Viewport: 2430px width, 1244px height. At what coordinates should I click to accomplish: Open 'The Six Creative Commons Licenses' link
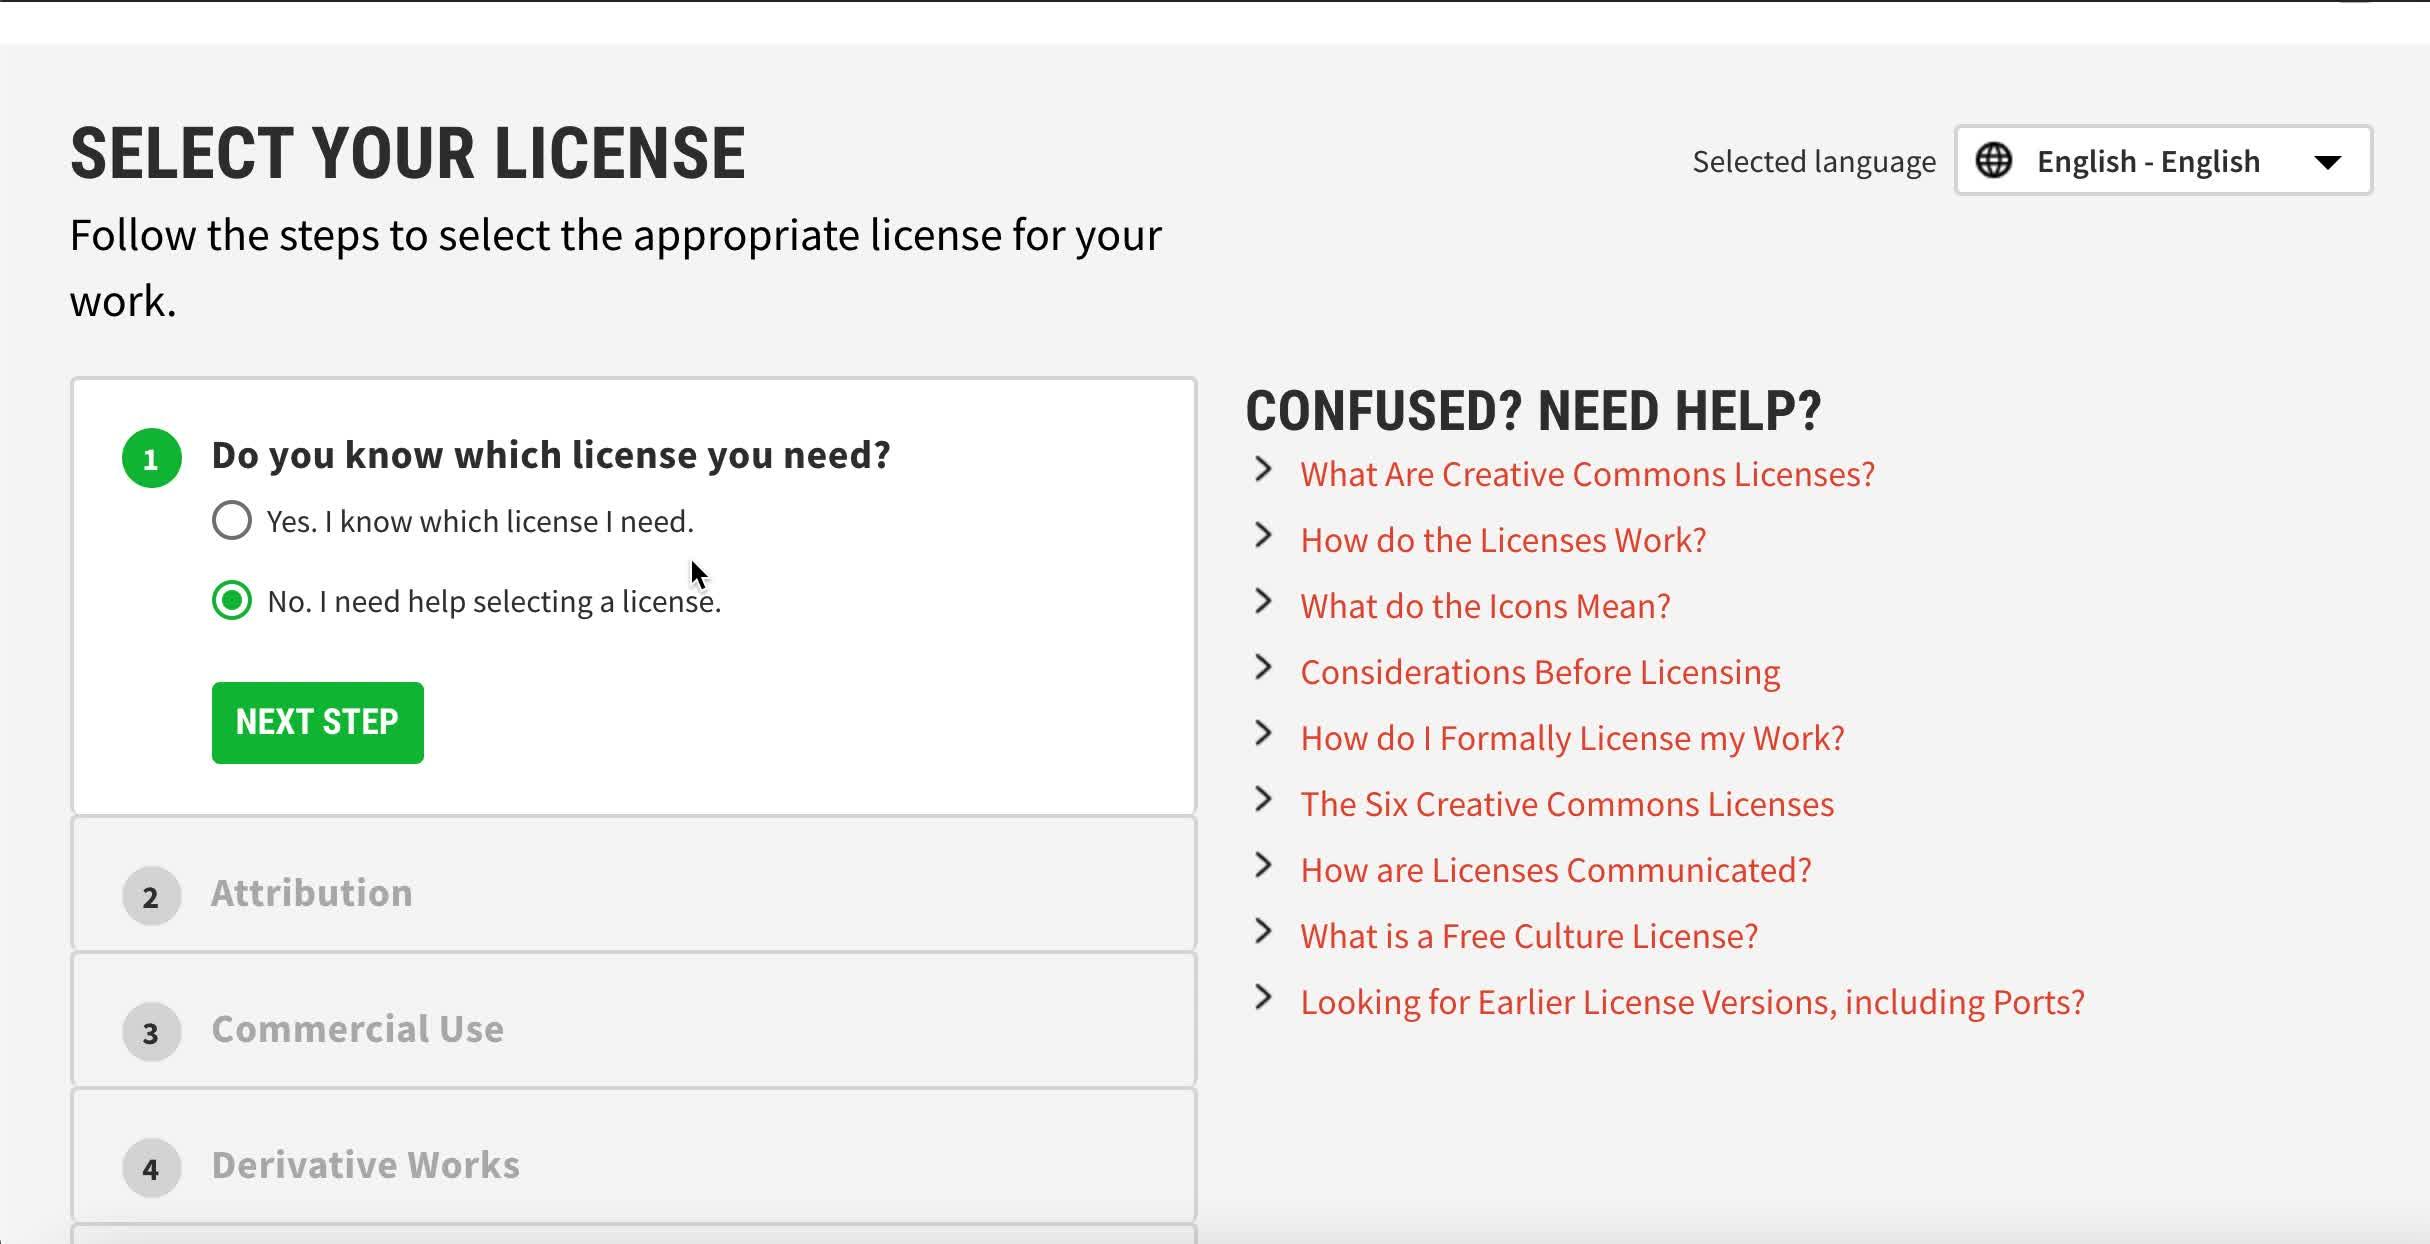[1566, 804]
